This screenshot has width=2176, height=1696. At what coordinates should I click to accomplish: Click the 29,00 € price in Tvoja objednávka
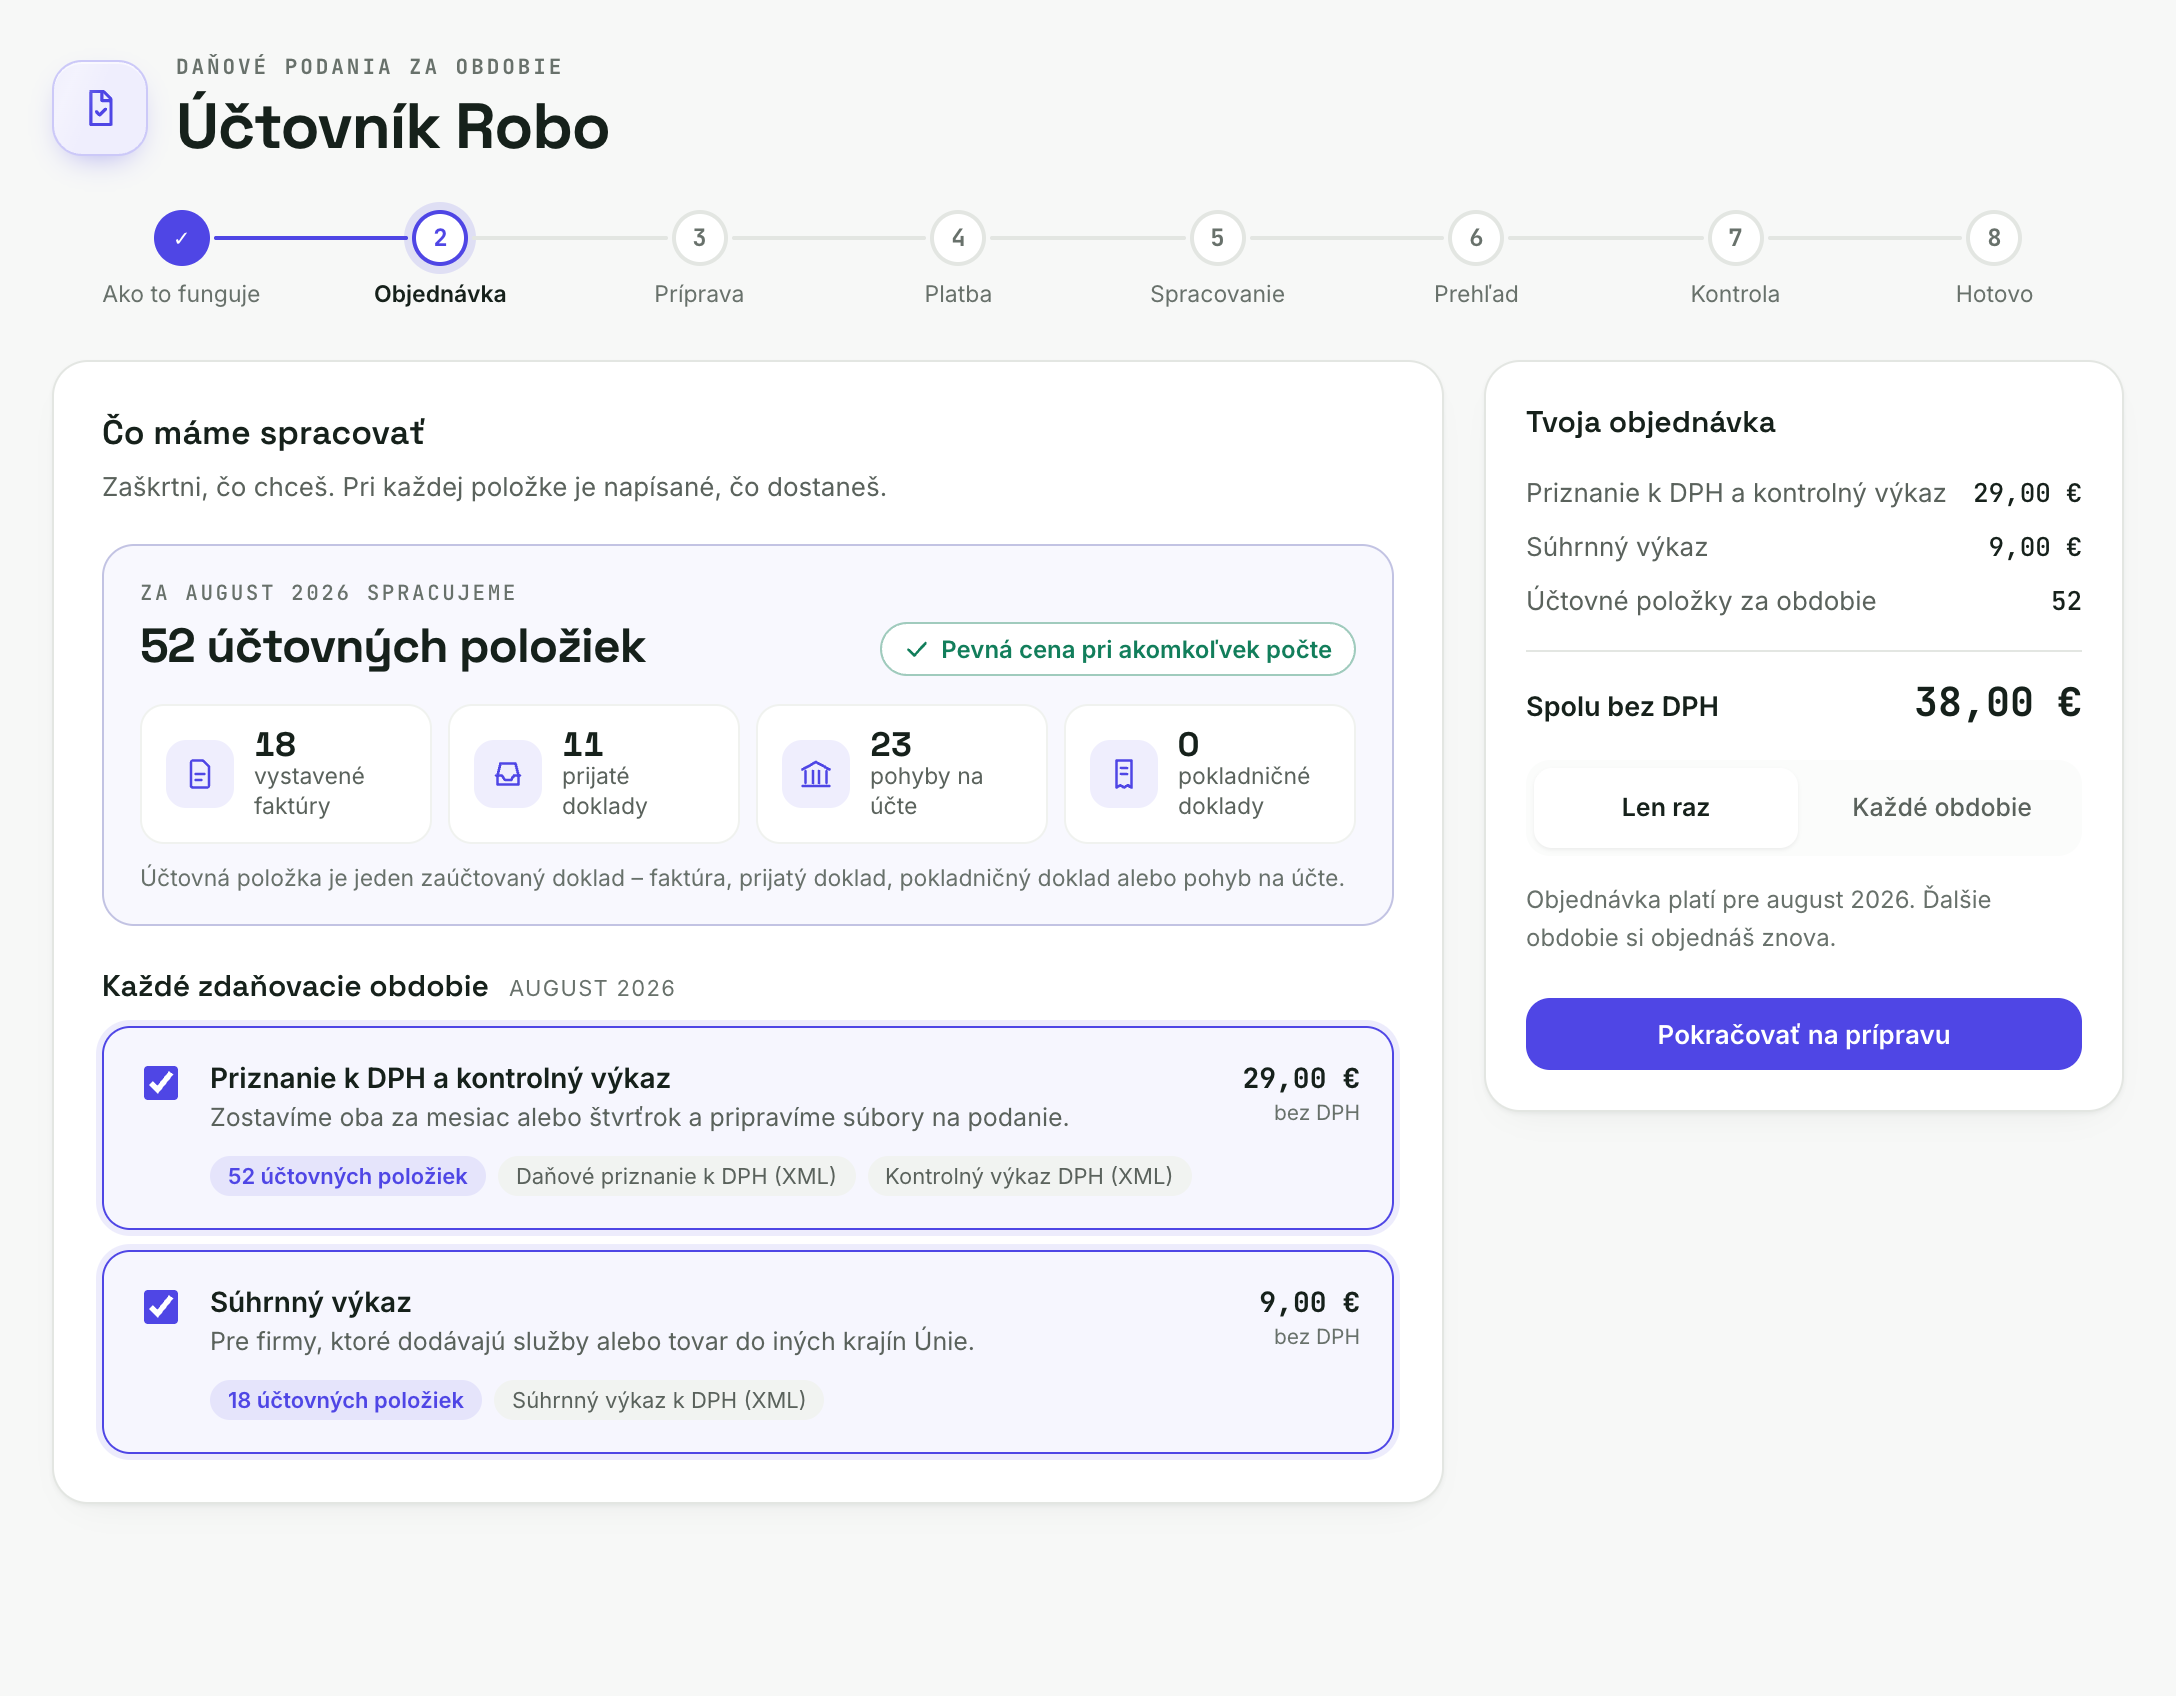tap(2027, 493)
